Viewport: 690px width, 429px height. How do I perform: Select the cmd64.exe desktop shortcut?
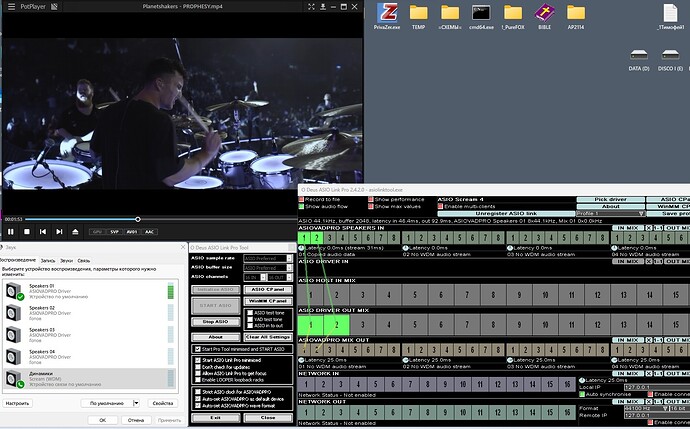coord(481,17)
